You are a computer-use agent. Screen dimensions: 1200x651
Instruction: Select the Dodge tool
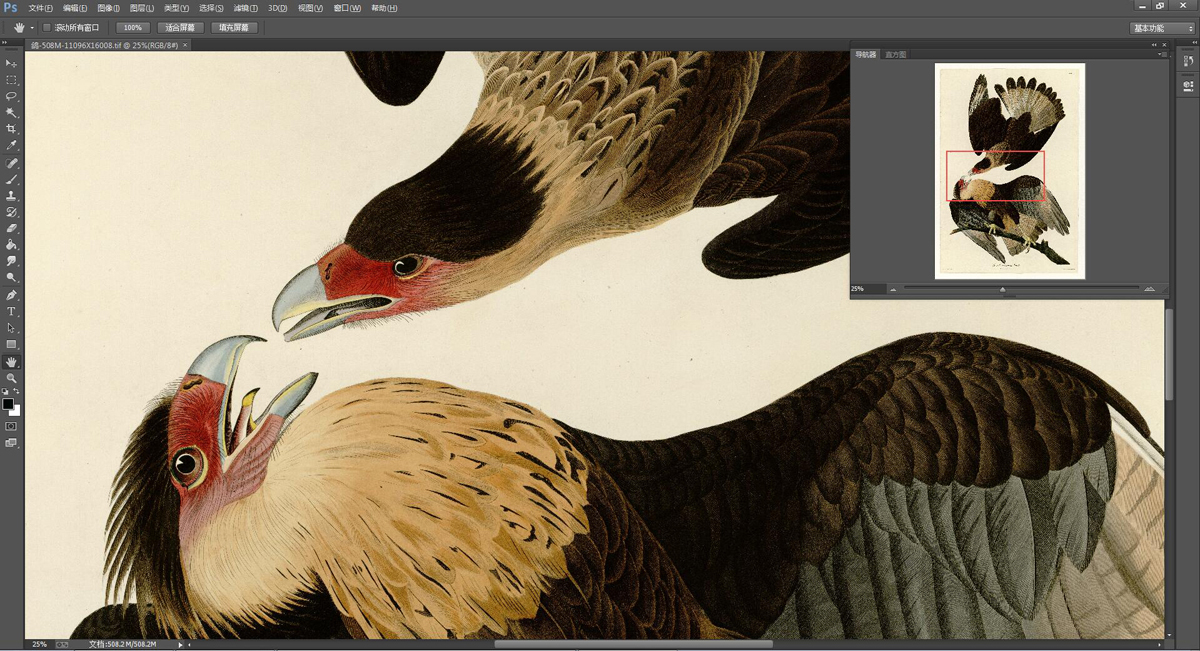click(12, 277)
